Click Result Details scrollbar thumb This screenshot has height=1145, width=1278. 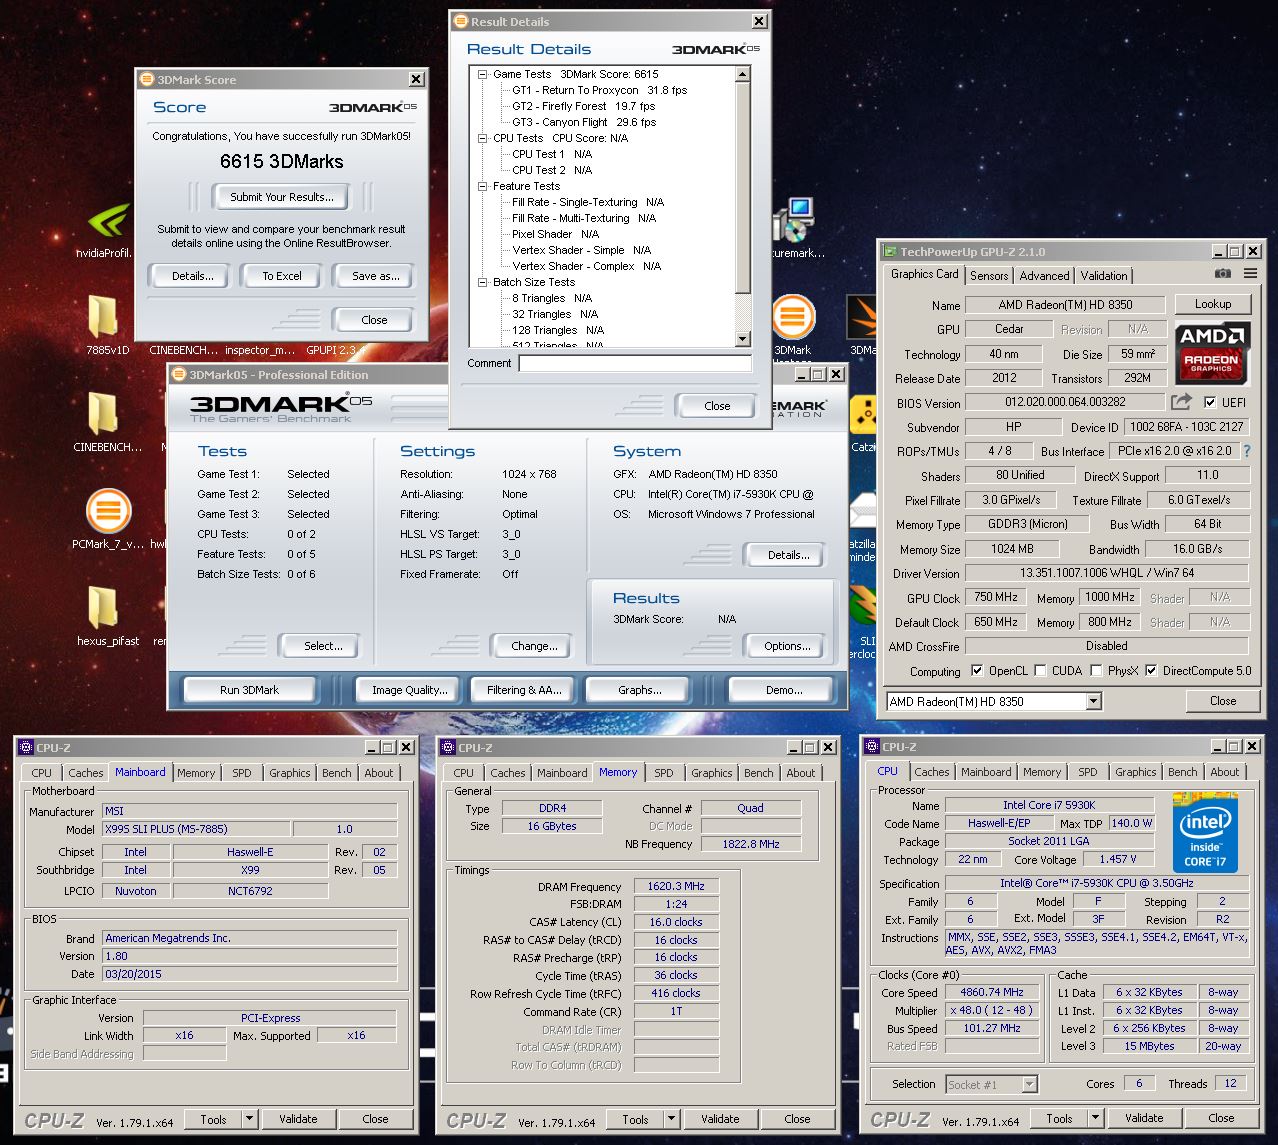tap(742, 188)
